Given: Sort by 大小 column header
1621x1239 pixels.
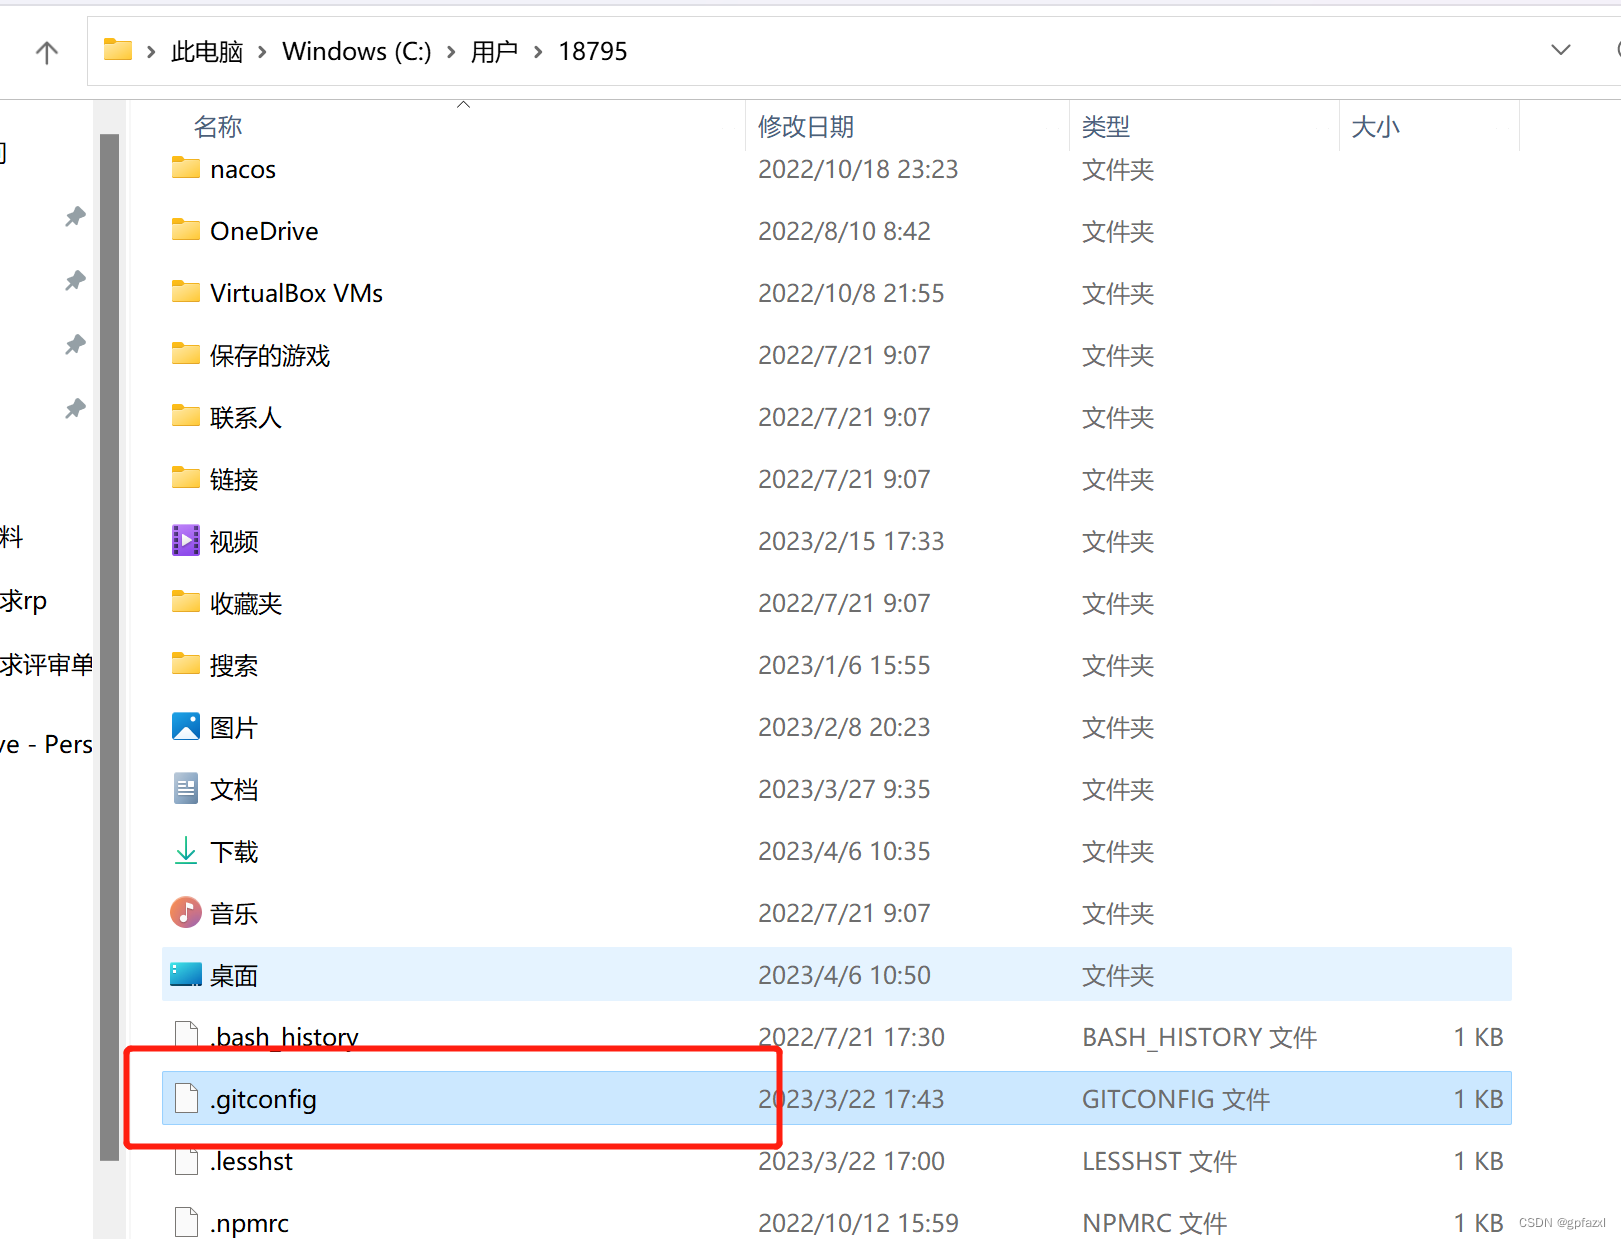Looking at the screenshot, I should (1376, 127).
